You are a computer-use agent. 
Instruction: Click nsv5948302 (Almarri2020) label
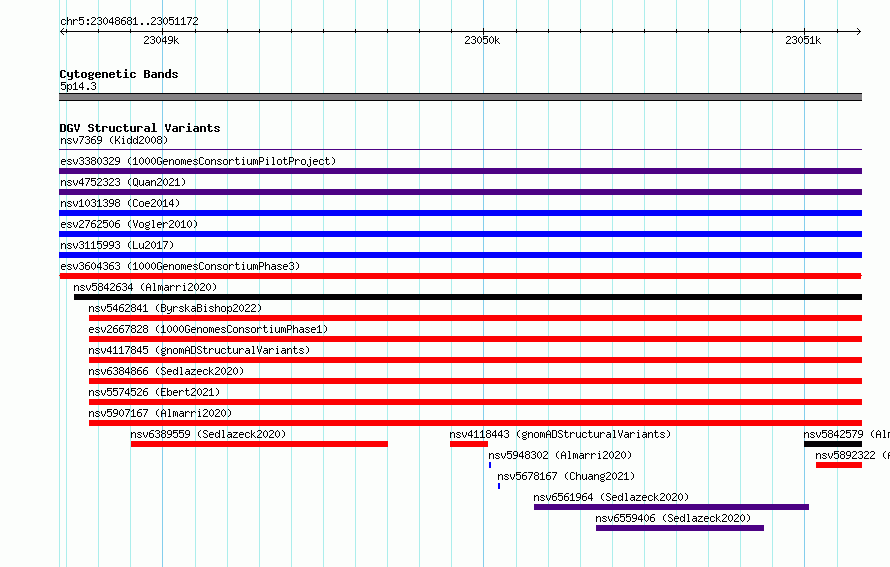pos(560,455)
